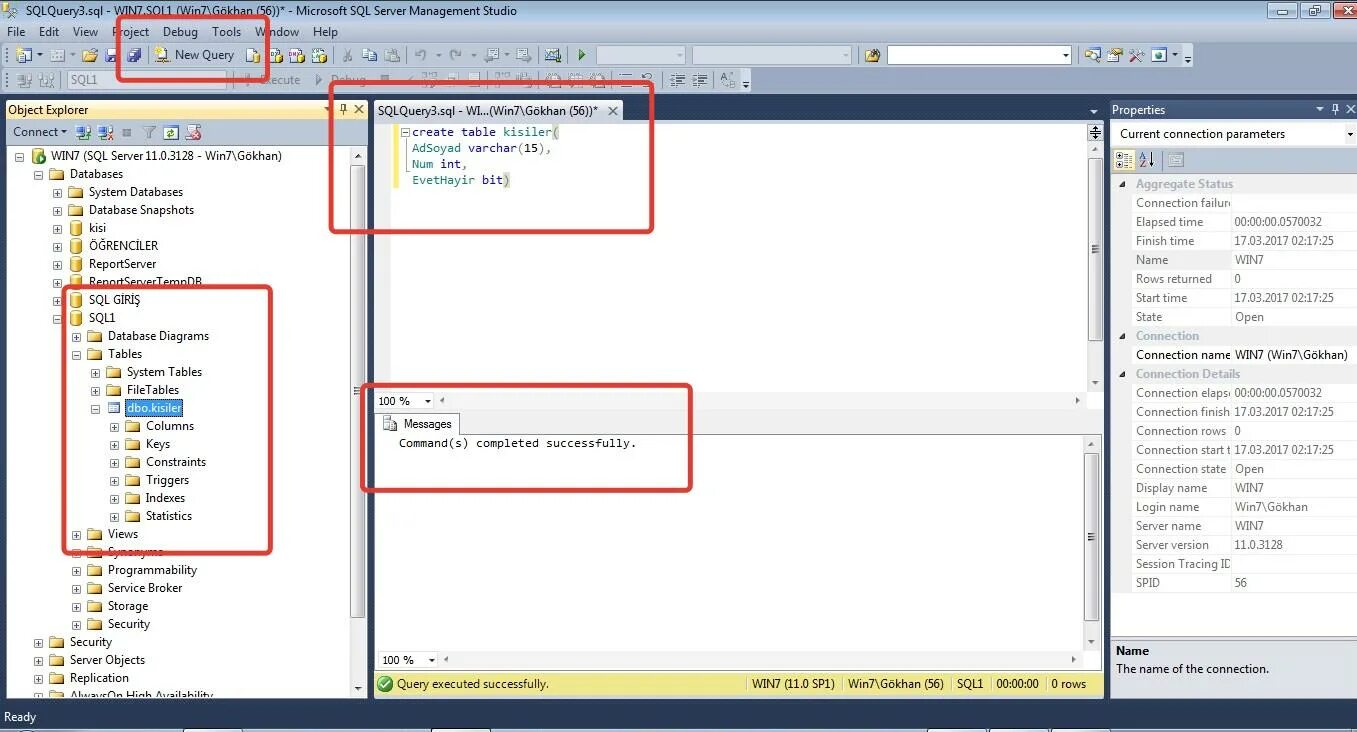Viewport: 1357px width, 732px height.
Task: Click the Disconnect icon in Object Explorer
Action: click(104, 132)
